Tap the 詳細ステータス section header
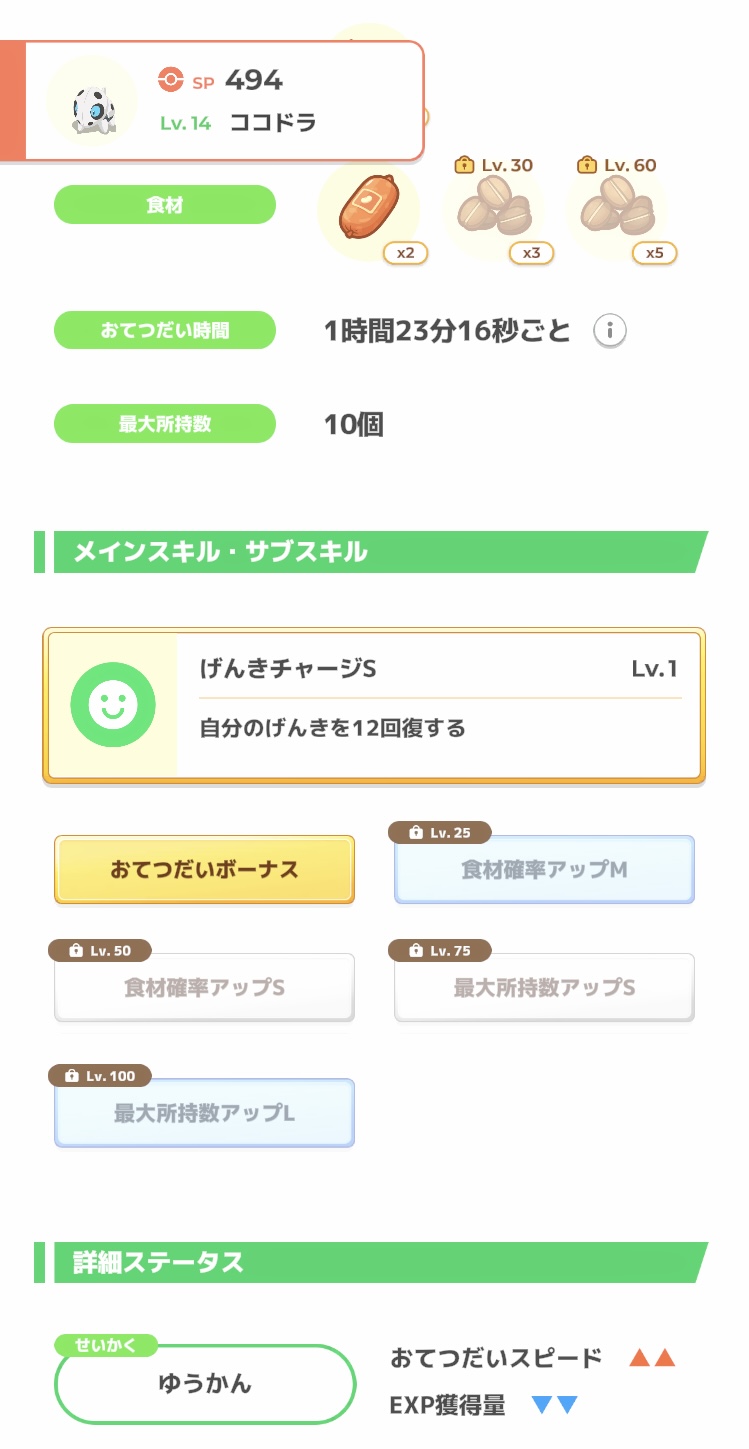 point(370,1262)
